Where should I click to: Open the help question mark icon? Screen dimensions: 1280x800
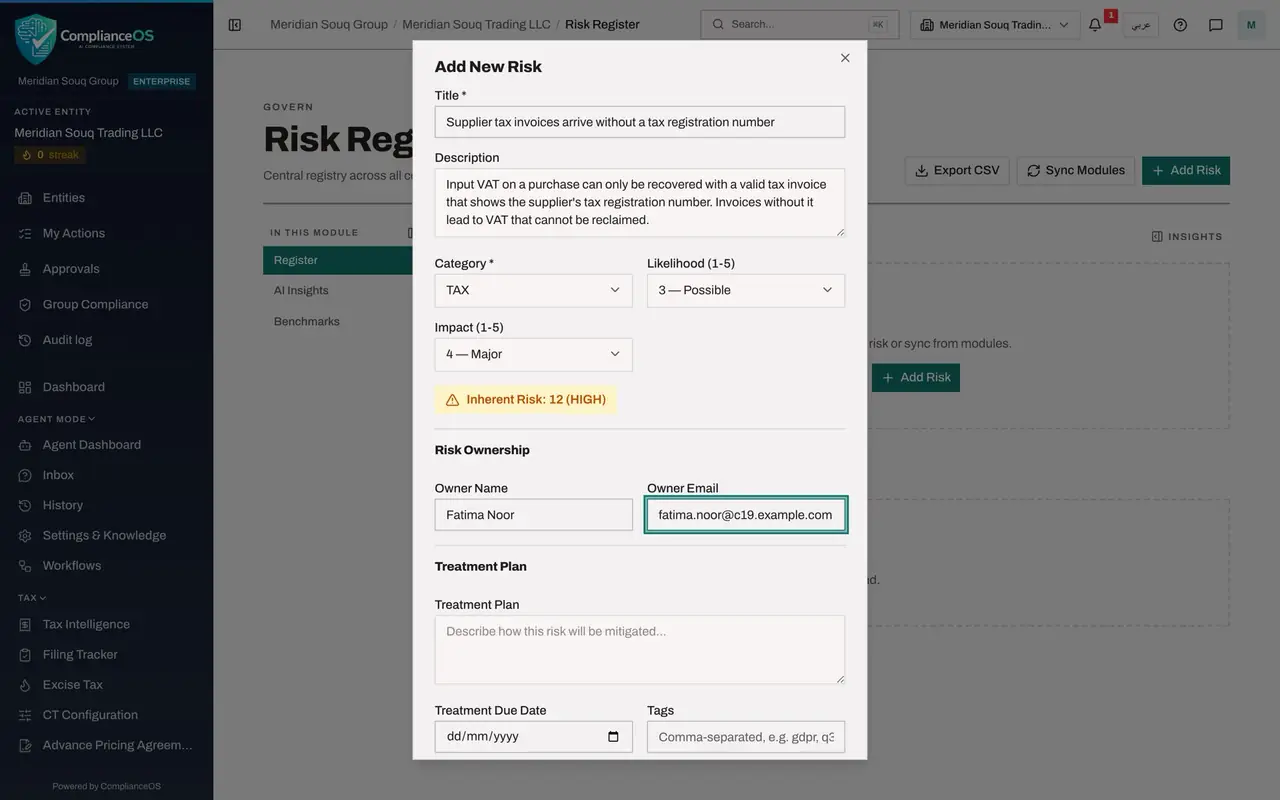coord(1180,25)
